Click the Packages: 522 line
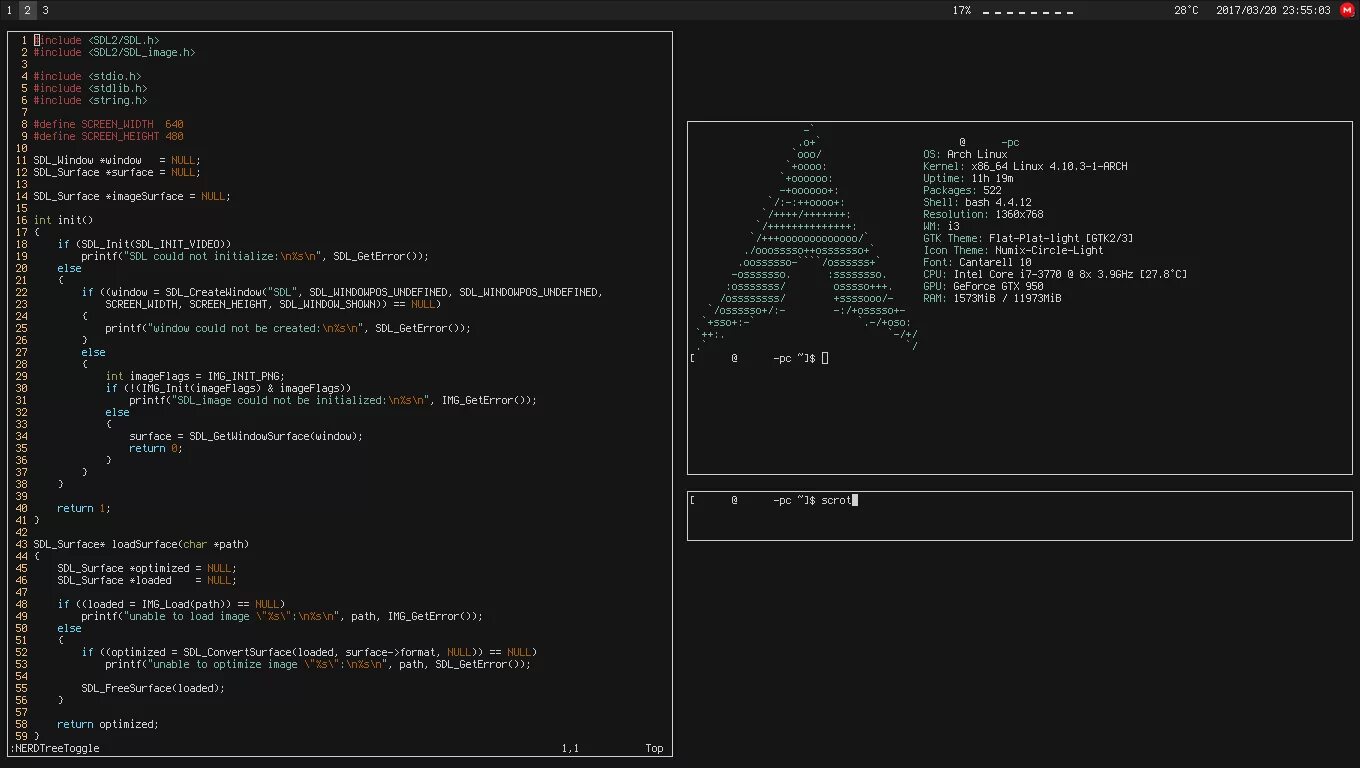The width and height of the screenshot is (1360, 768). click(962, 190)
